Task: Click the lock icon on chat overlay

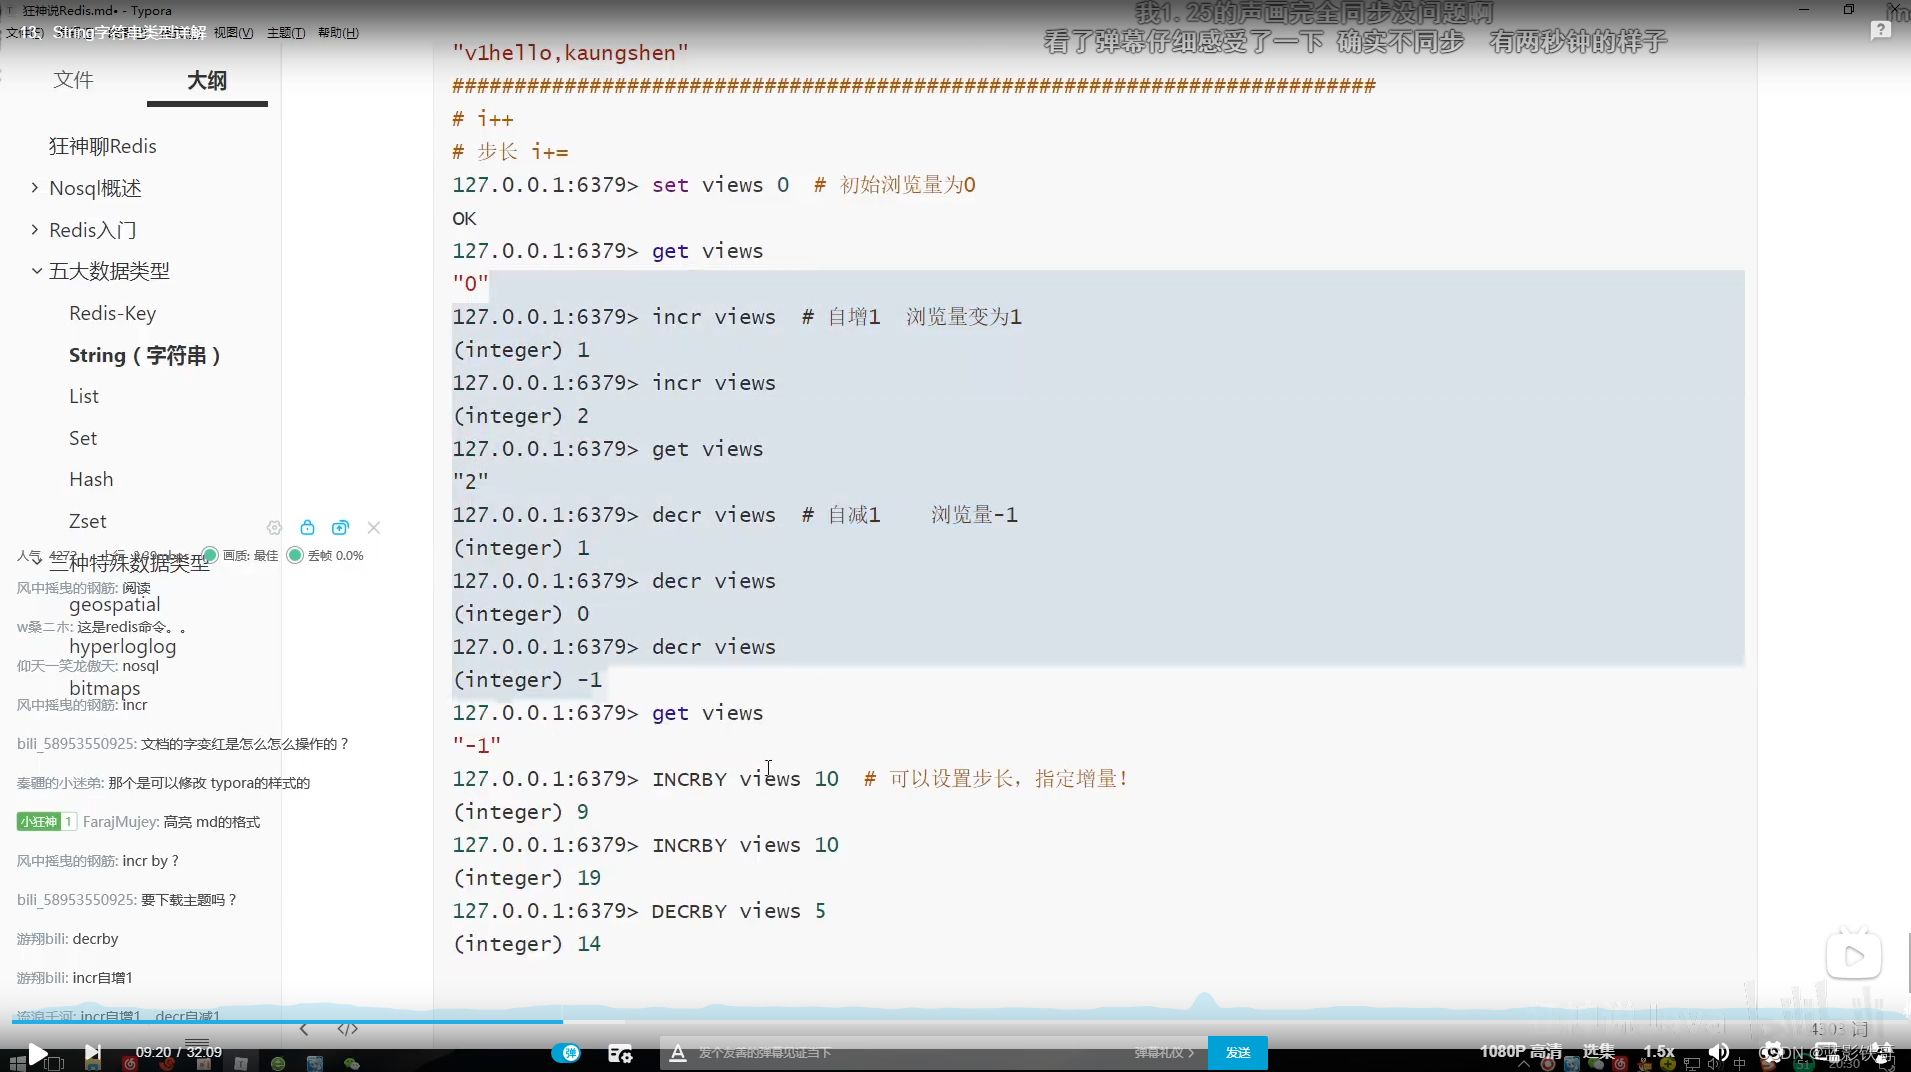Action: pyautogui.click(x=307, y=527)
